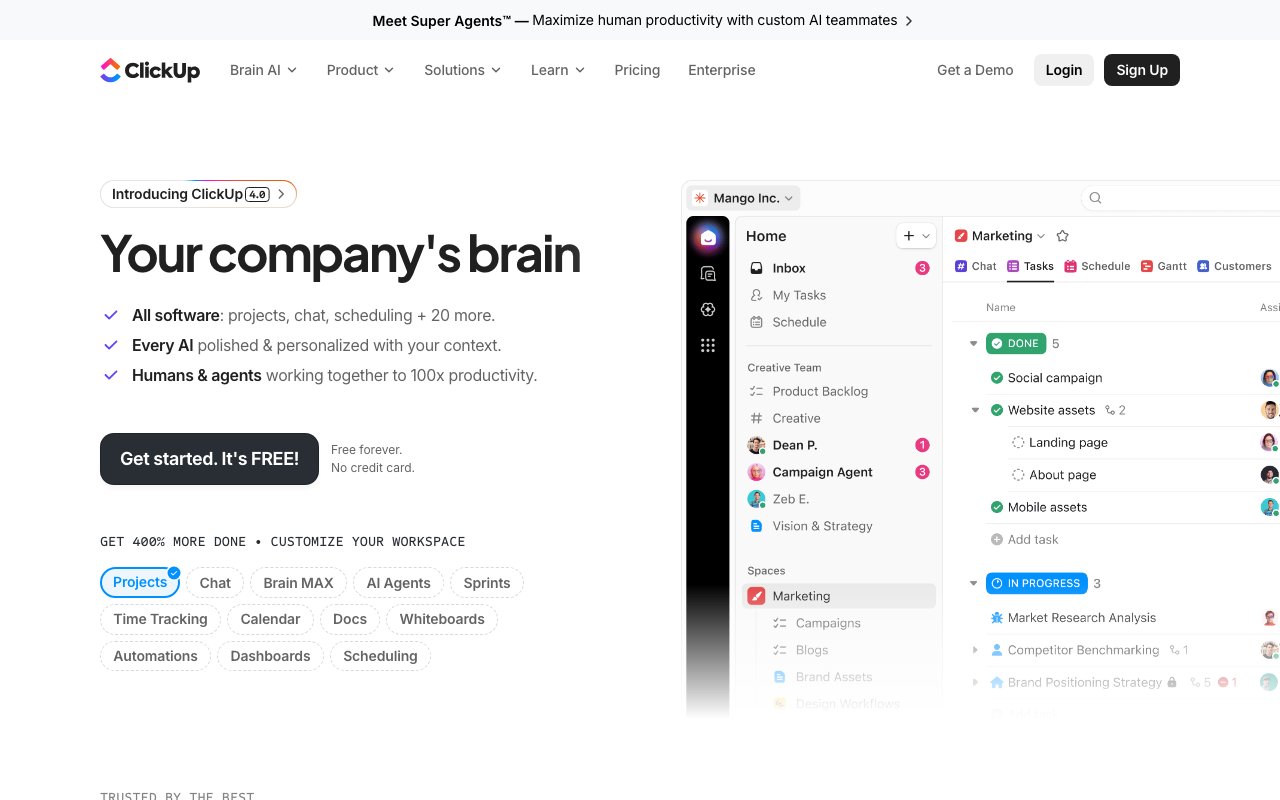Image resolution: width=1280 pixels, height=800 pixels.
Task: Click the Mango Inc. workspace logo icon
Action: point(699,198)
